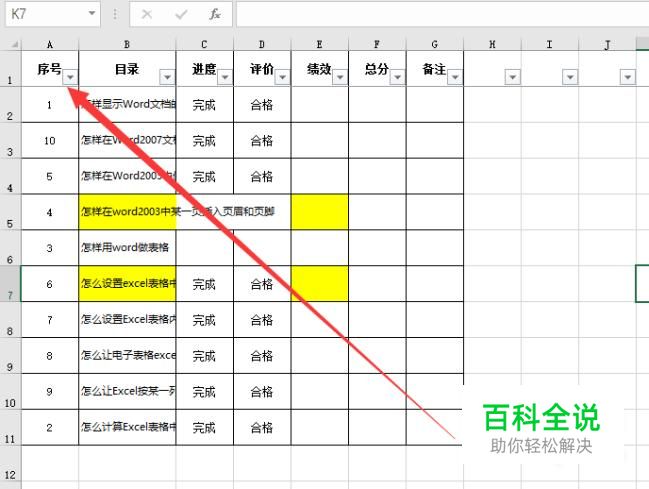This screenshot has width=649, height=489.
Task: Select cell with 序号 value 7
Action: 50,320
